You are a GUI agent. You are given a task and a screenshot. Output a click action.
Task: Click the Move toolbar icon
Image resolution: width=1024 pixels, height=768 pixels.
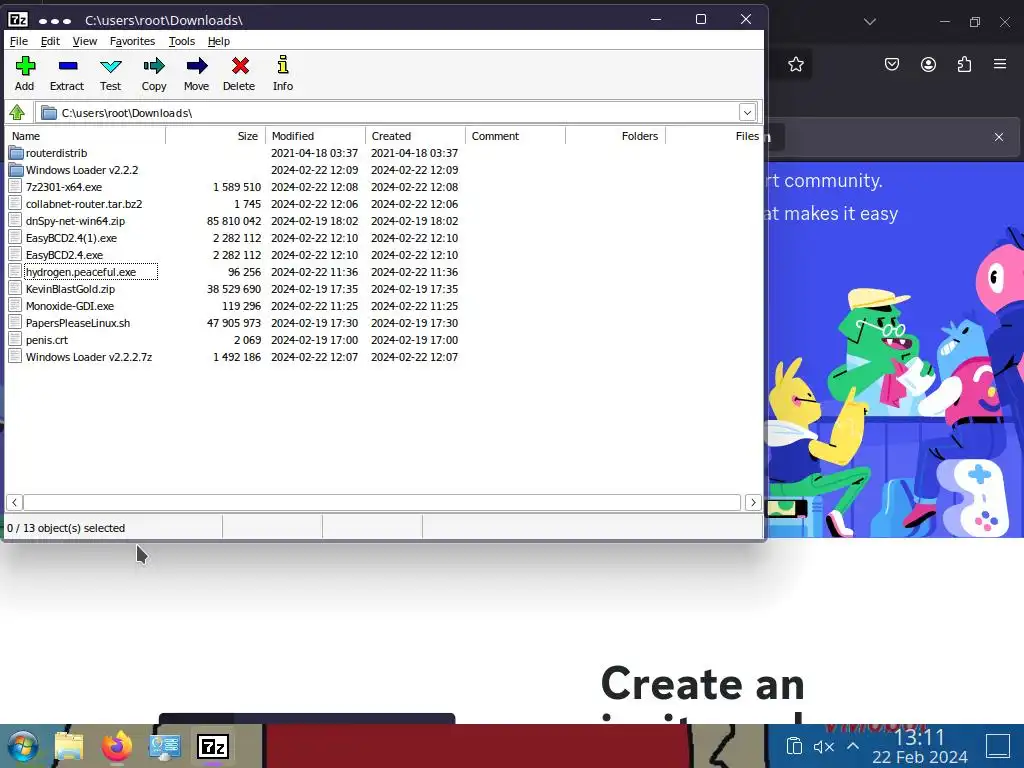click(x=197, y=66)
